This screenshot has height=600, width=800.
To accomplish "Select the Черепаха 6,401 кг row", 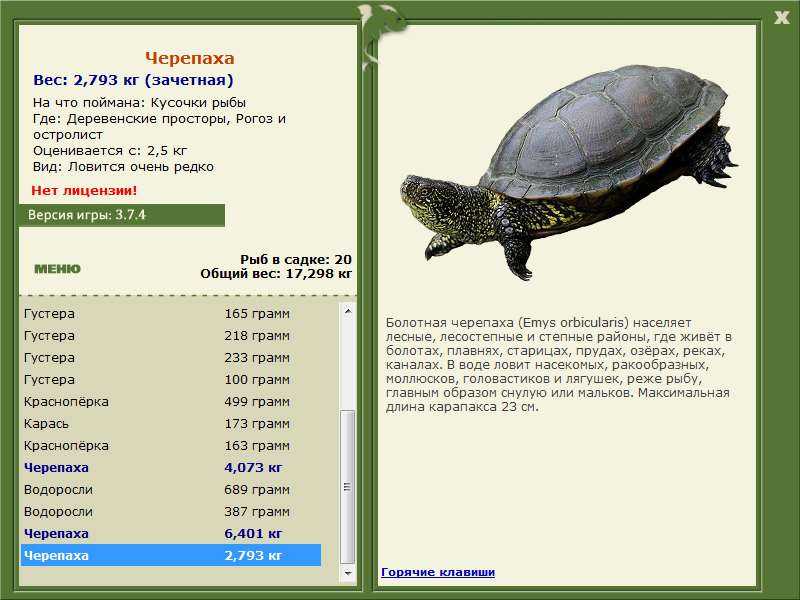I will [x=171, y=533].
